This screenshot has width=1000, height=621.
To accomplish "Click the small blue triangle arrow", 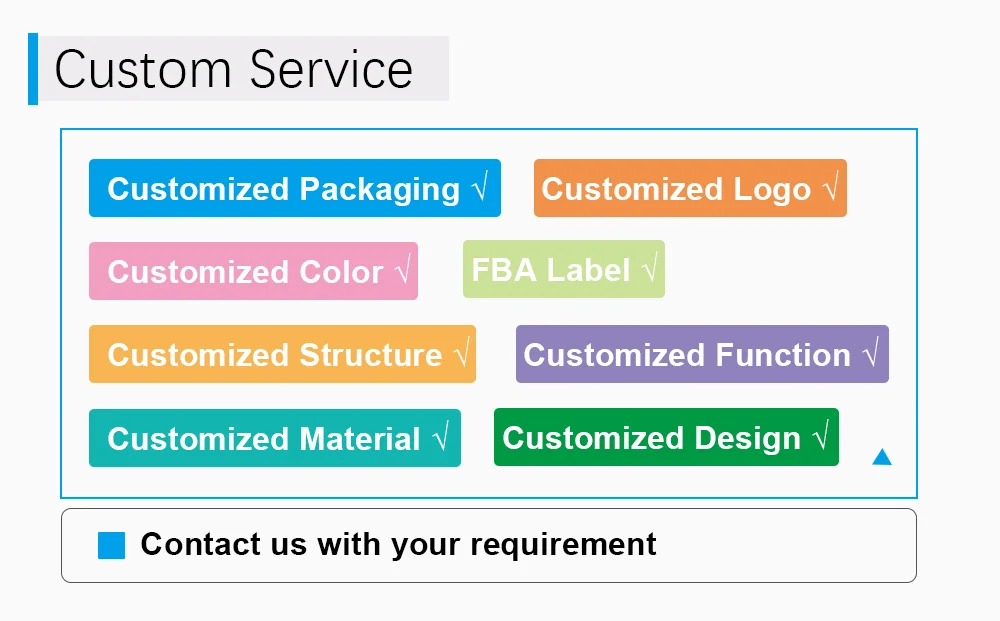I will coord(881,457).
